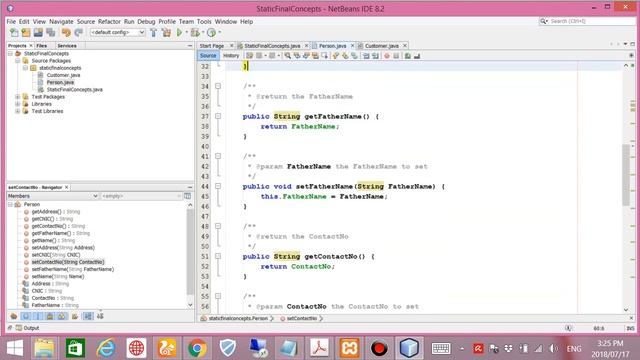The height and width of the screenshot is (360, 640).
Task: Toggle the Toggle Bookmark editor icon
Action: [354, 56]
